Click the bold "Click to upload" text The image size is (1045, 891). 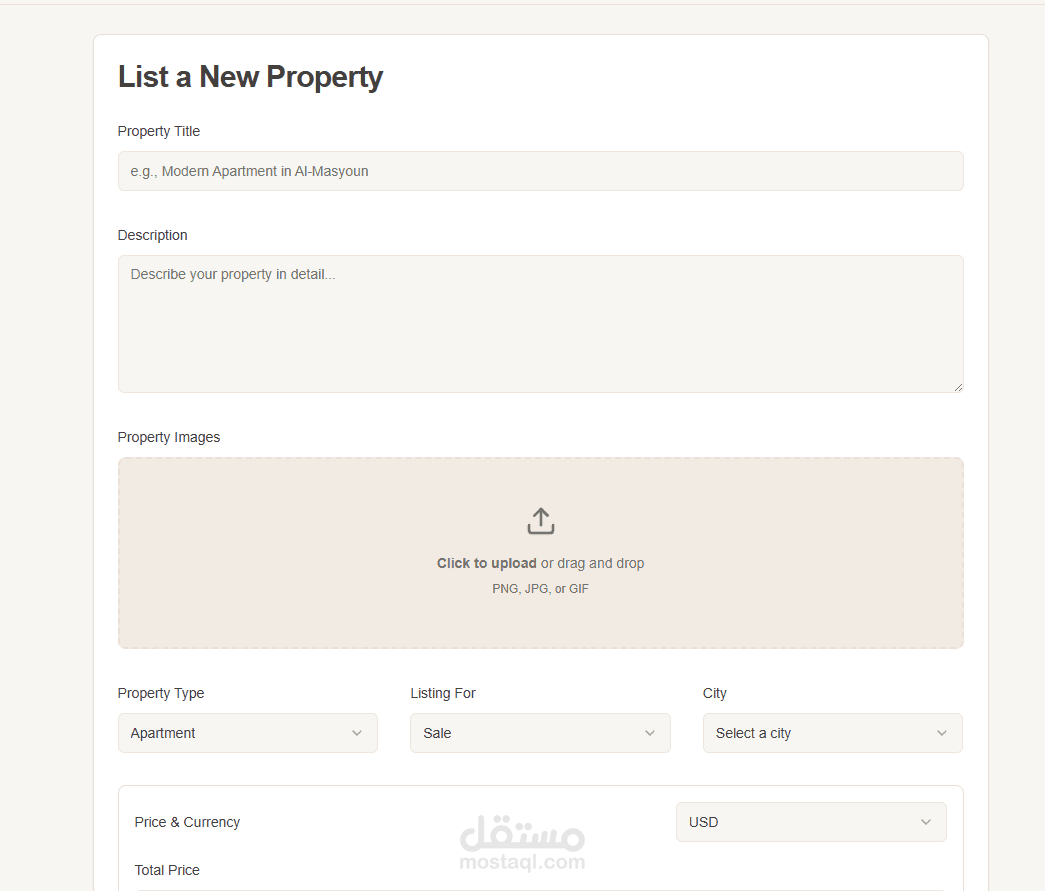[487, 563]
